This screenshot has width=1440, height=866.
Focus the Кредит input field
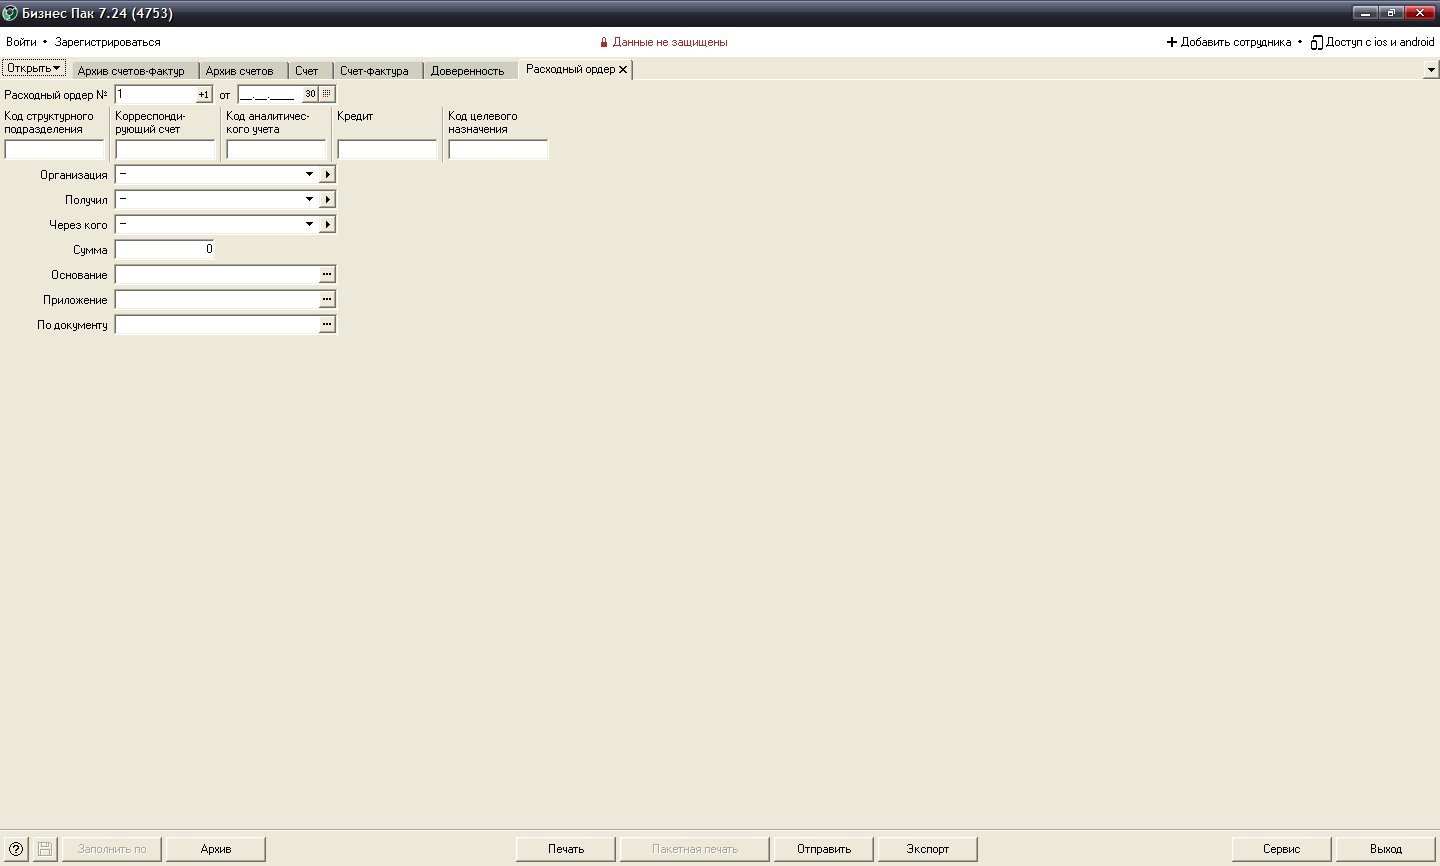tap(387, 150)
